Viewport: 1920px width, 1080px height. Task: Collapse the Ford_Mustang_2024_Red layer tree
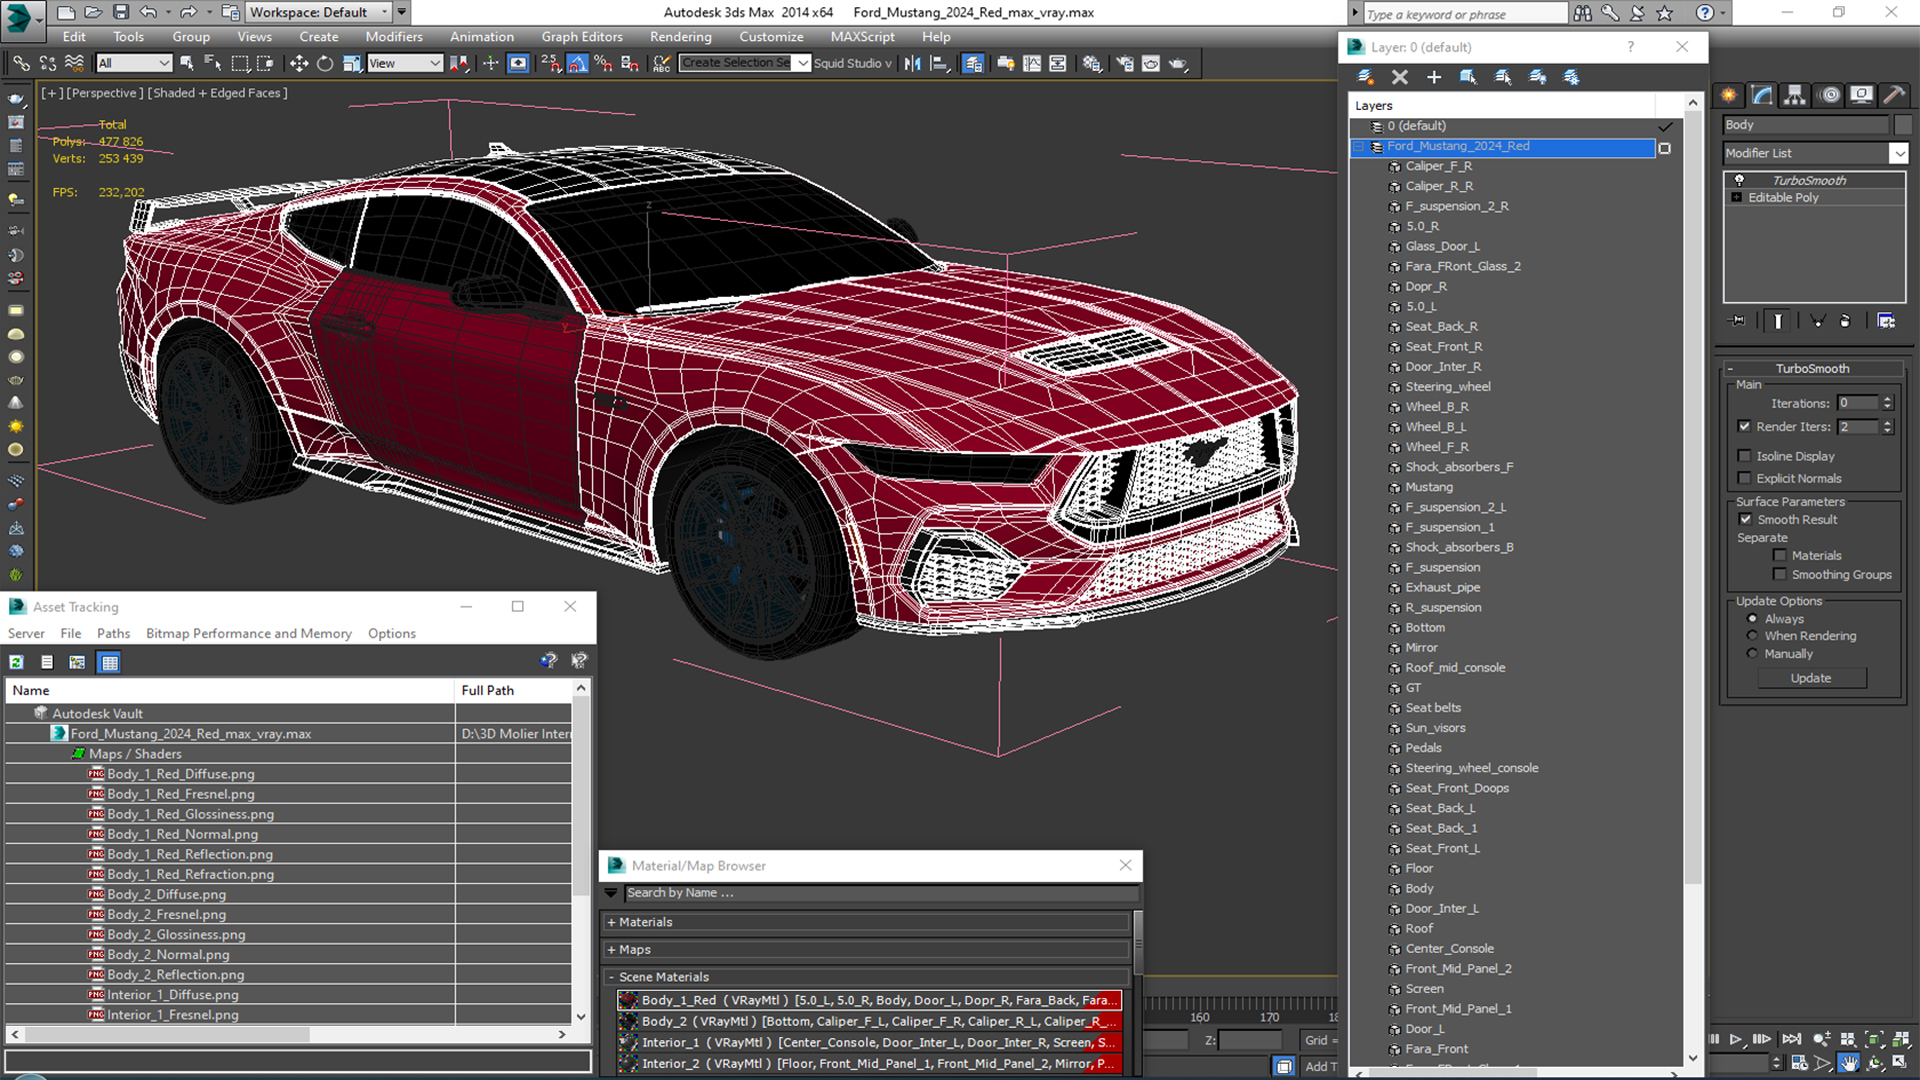tap(1359, 147)
